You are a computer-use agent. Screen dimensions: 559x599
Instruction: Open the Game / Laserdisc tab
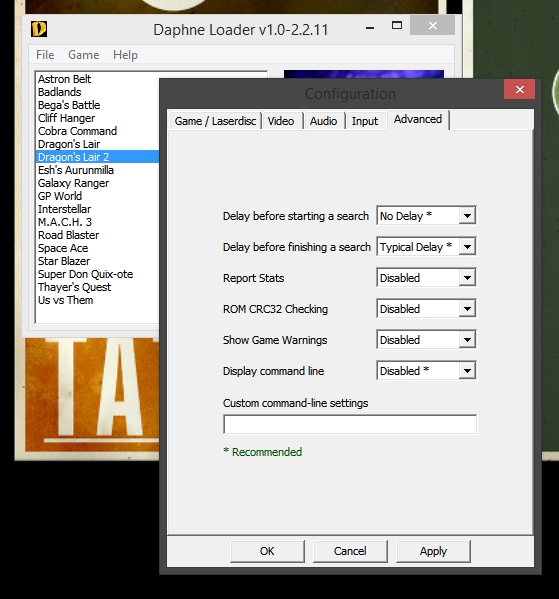[x=215, y=121]
